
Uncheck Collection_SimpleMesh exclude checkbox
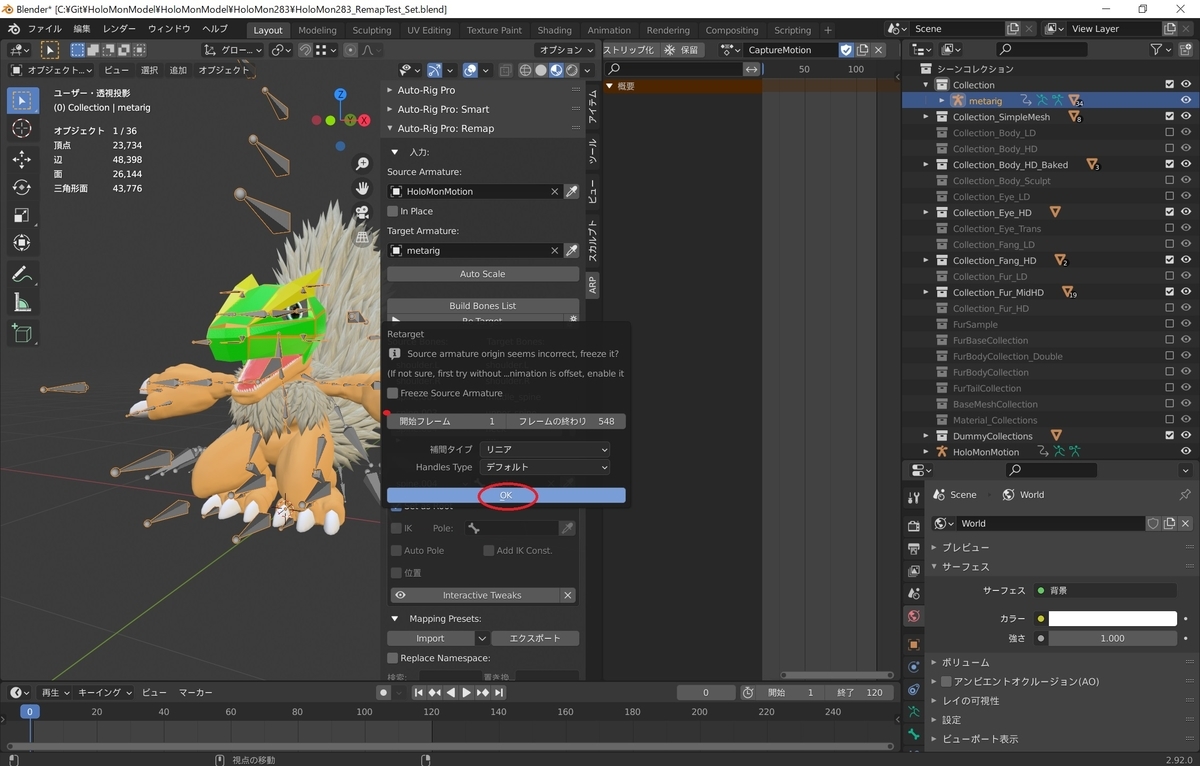pos(1170,117)
